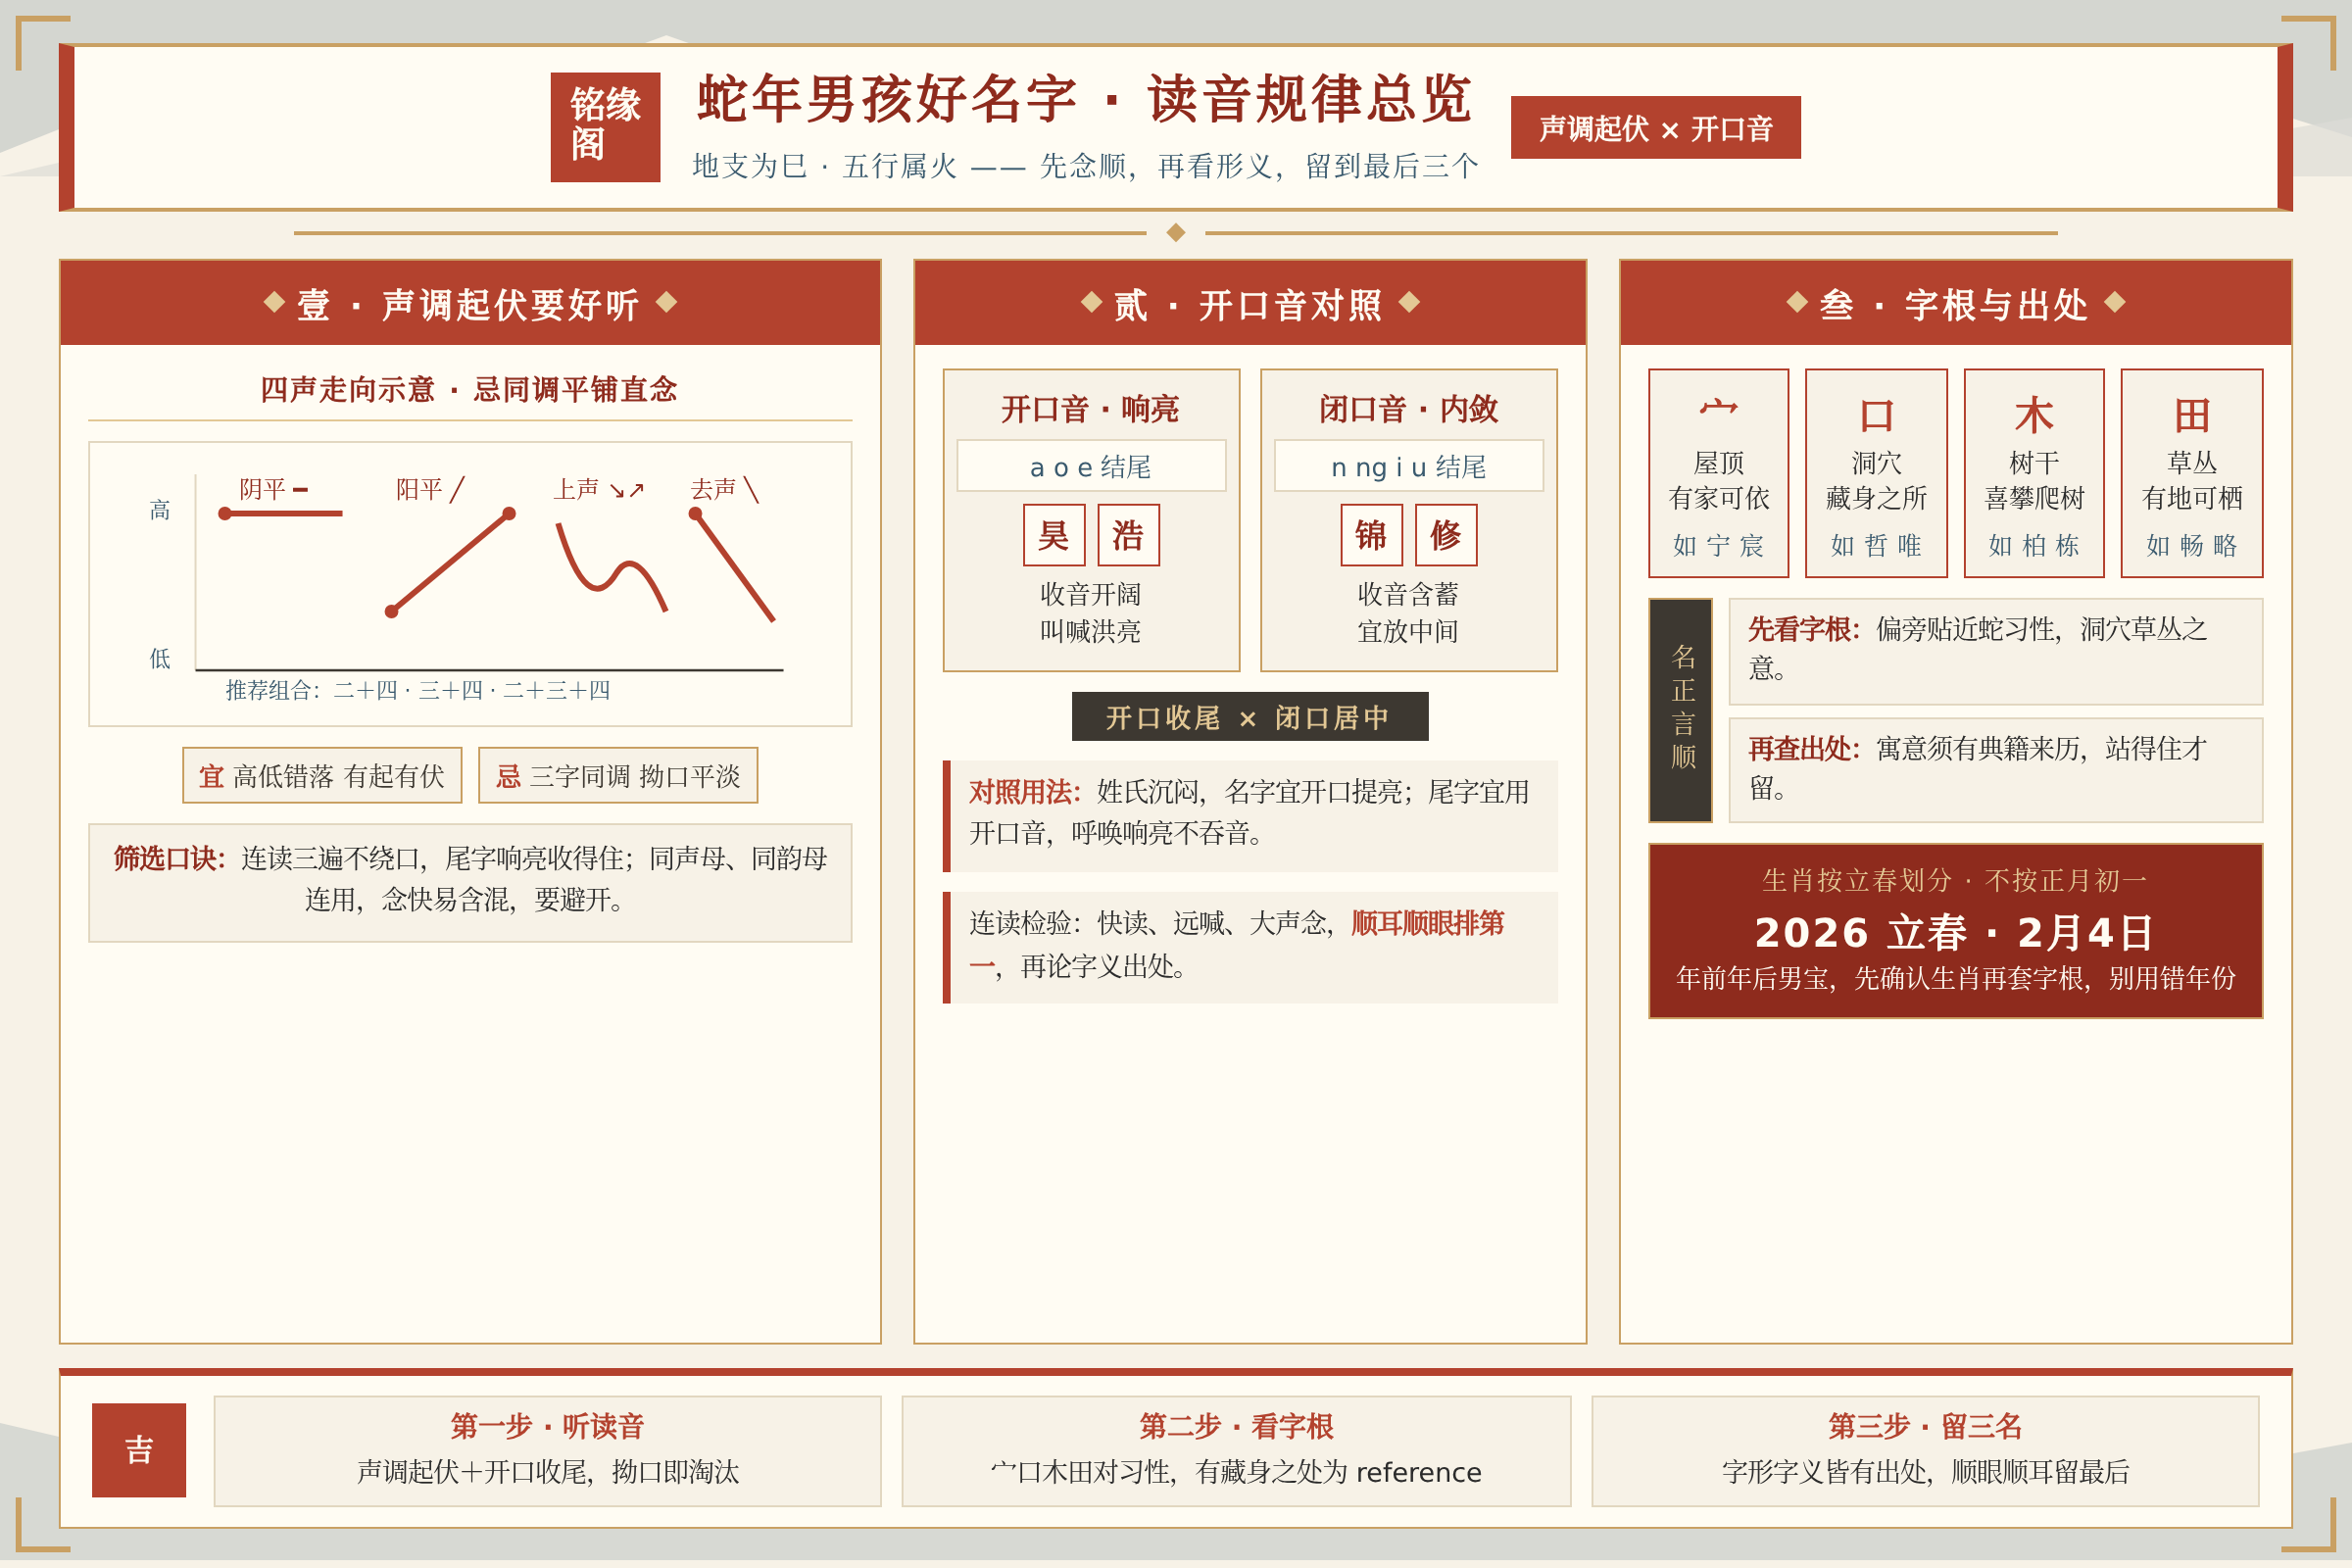2352x1568 pixels.
Task: Click the 闭口音 · 内敛 heading
Action: click(1409, 408)
